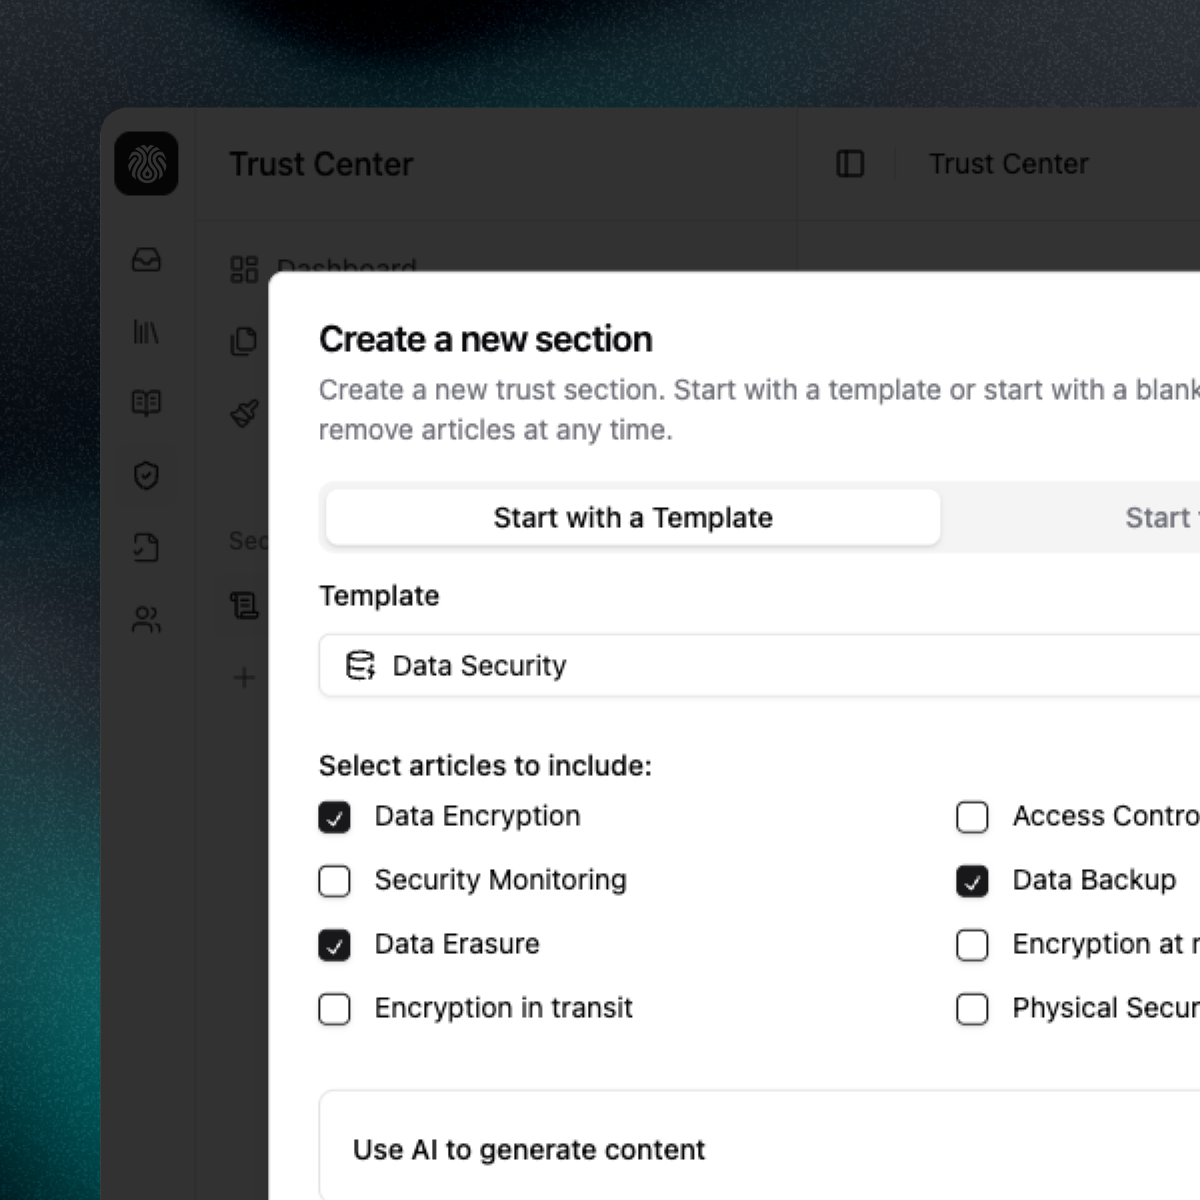This screenshot has width=1200, height=1200.
Task: Open the documentation open-book sidebar icon
Action: coord(146,404)
